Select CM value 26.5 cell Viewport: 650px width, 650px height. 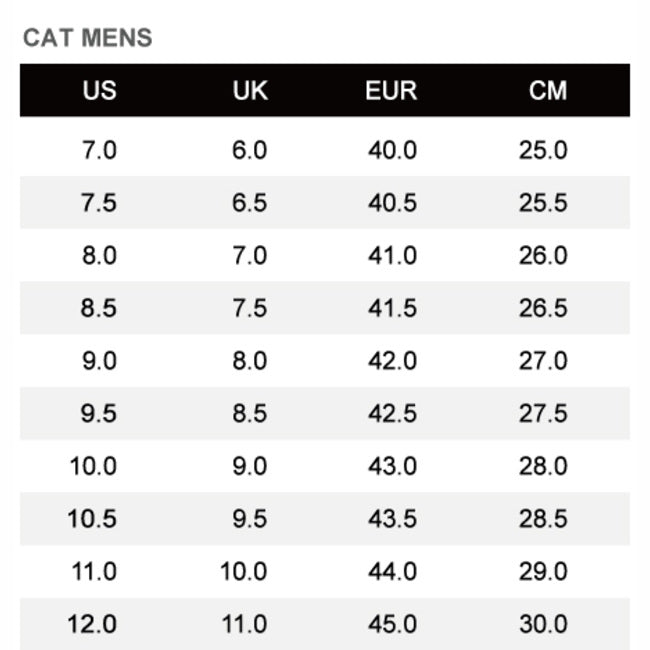click(x=543, y=308)
